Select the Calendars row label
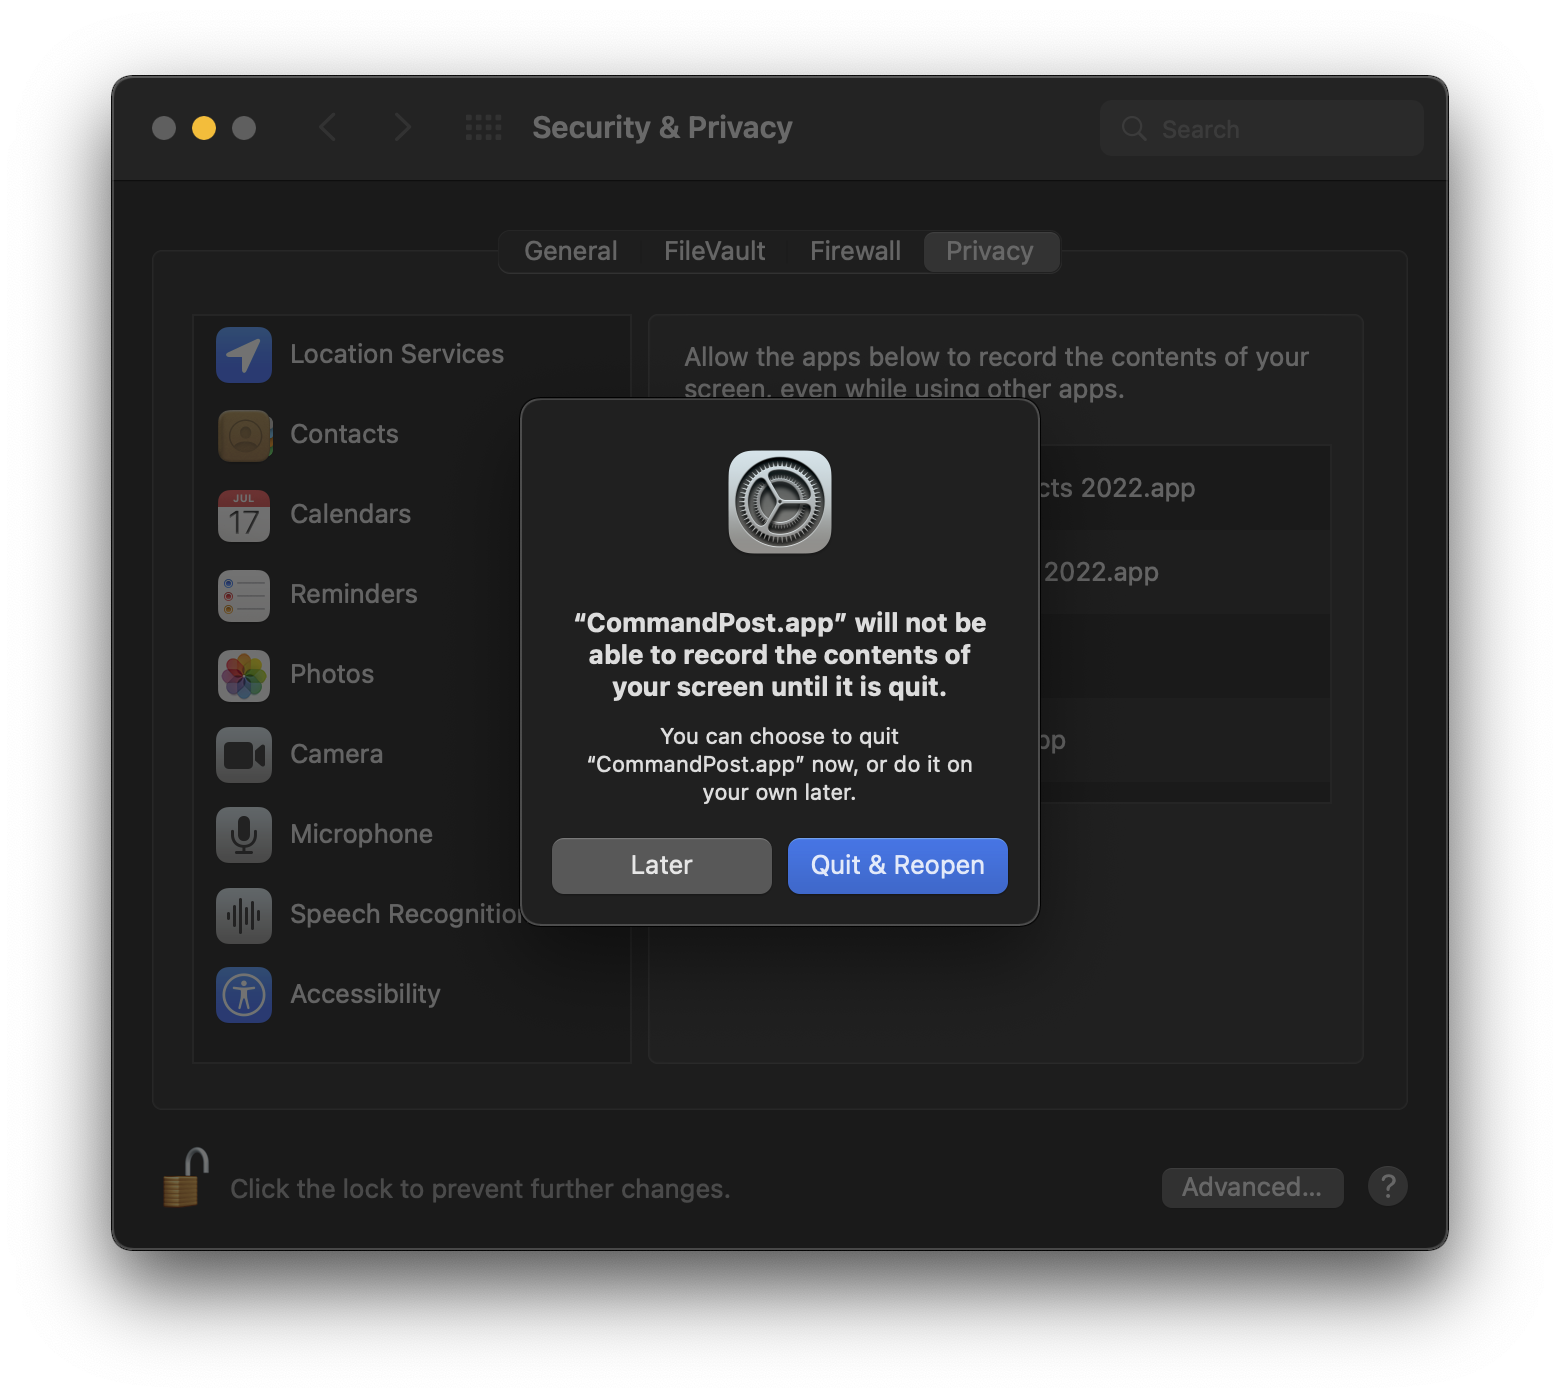This screenshot has height=1398, width=1560. (x=350, y=515)
